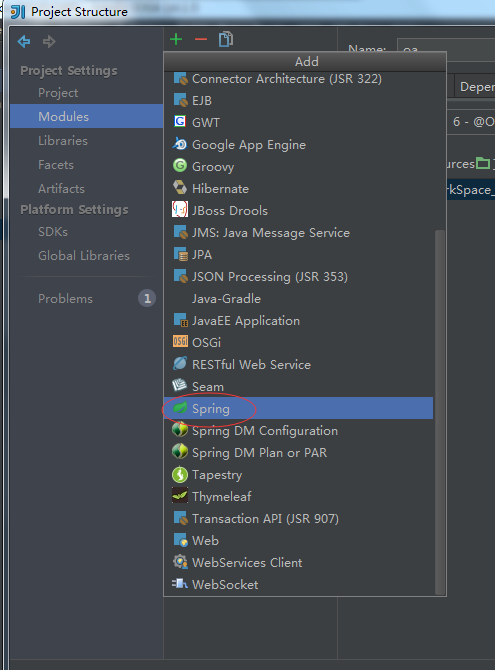
Task: Click the IntelliJ logo in title bar
Action: click(x=18, y=12)
